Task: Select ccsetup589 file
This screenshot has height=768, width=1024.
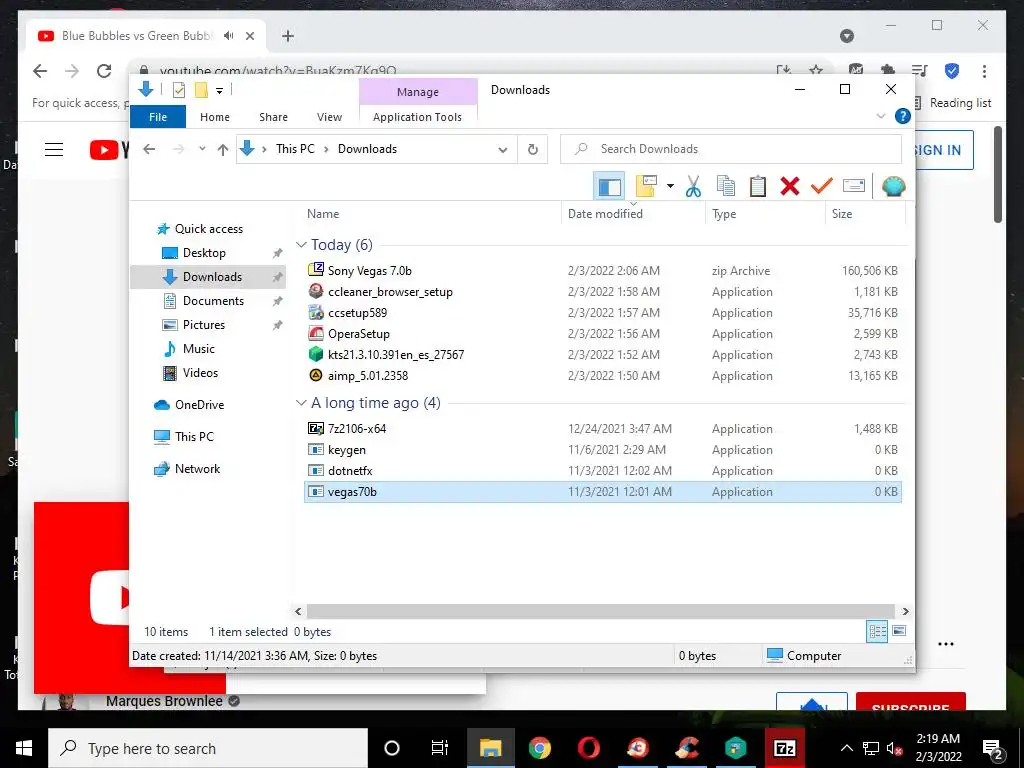Action: [x=603, y=313]
